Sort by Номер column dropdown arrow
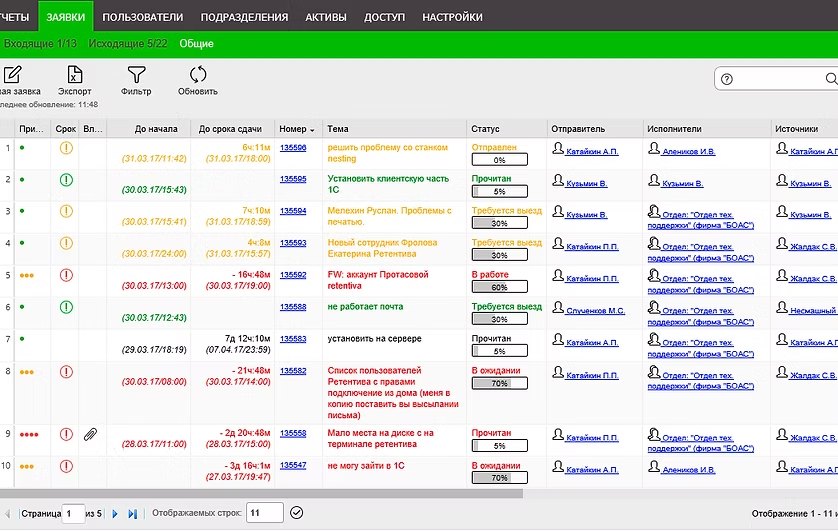 pos(312,130)
